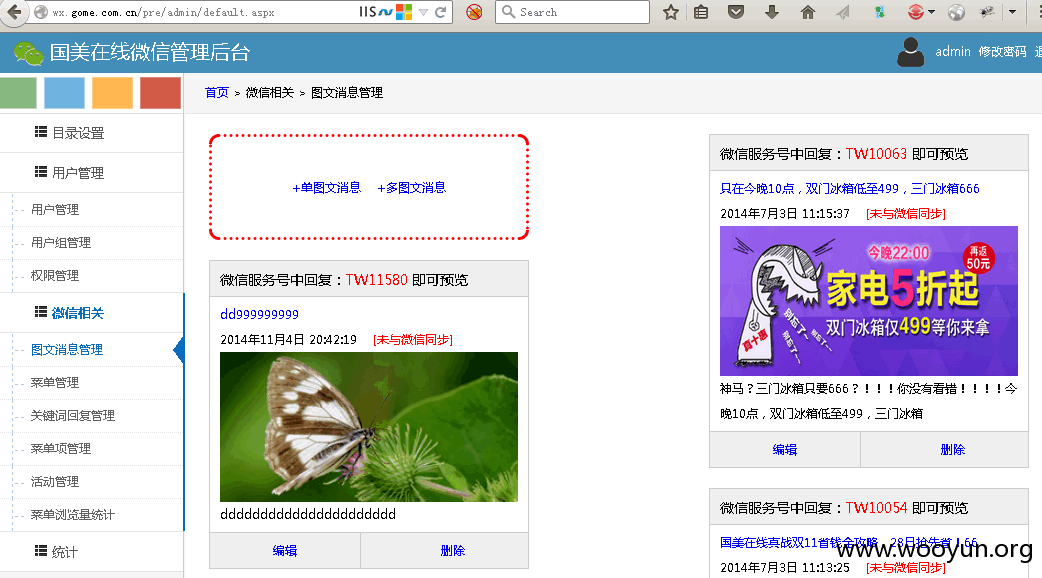Edit the TW11580 message with 编辑
The height and width of the screenshot is (578, 1042).
click(x=284, y=550)
